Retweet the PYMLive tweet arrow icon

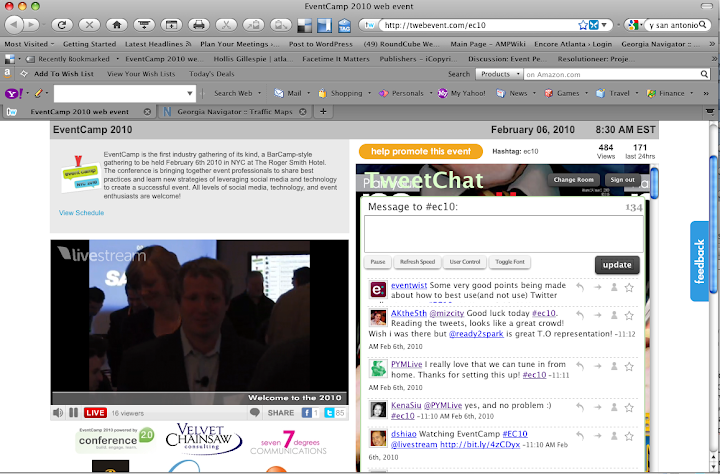[596, 365]
